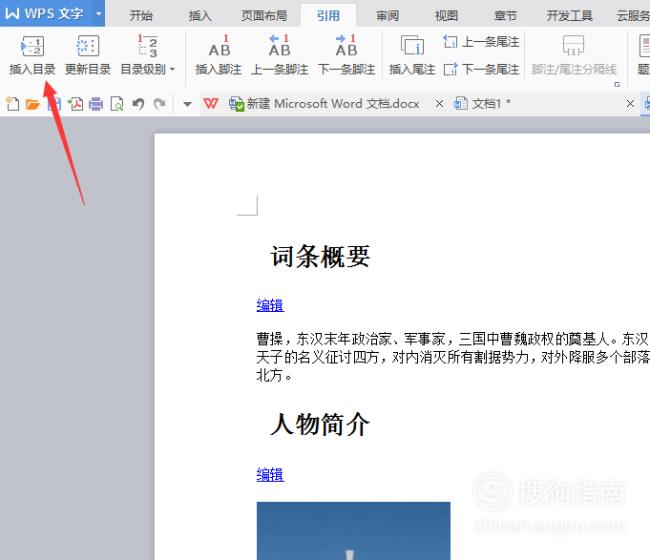Switch to 新建 Microsoft Word 文档.docx tab
This screenshot has width=650, height=560.
pos(324,103)
